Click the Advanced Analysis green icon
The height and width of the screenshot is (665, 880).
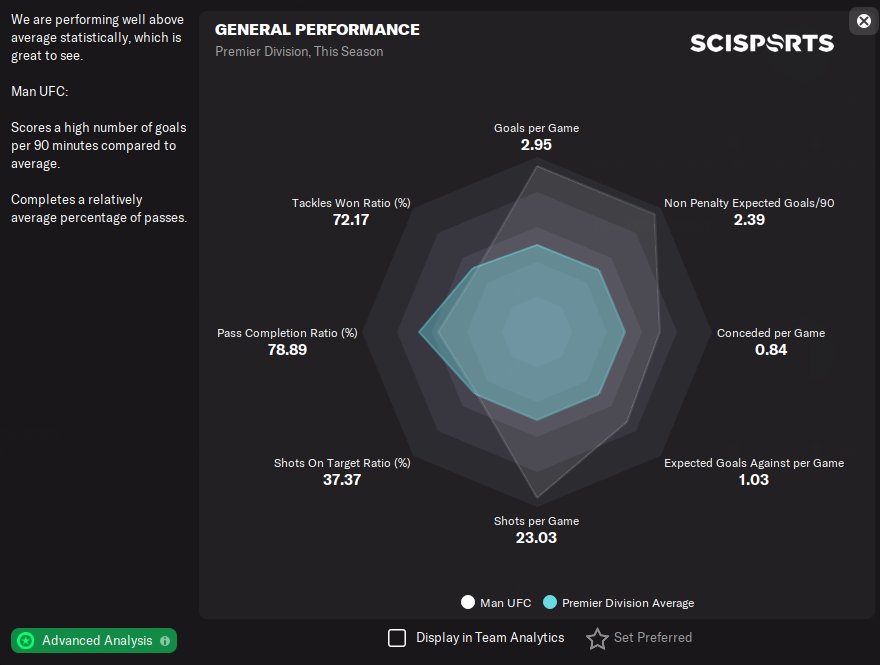click(26, 640)
